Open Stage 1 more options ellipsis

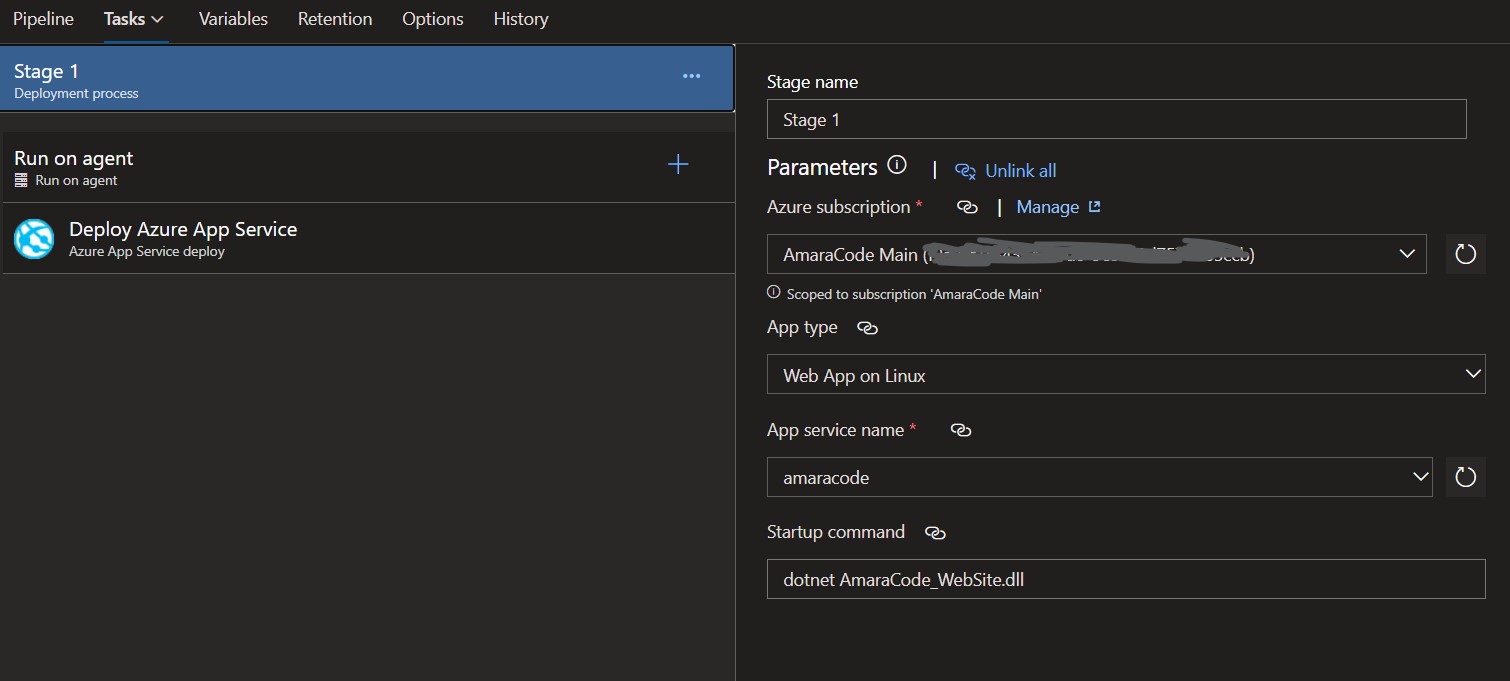point(691,76)
